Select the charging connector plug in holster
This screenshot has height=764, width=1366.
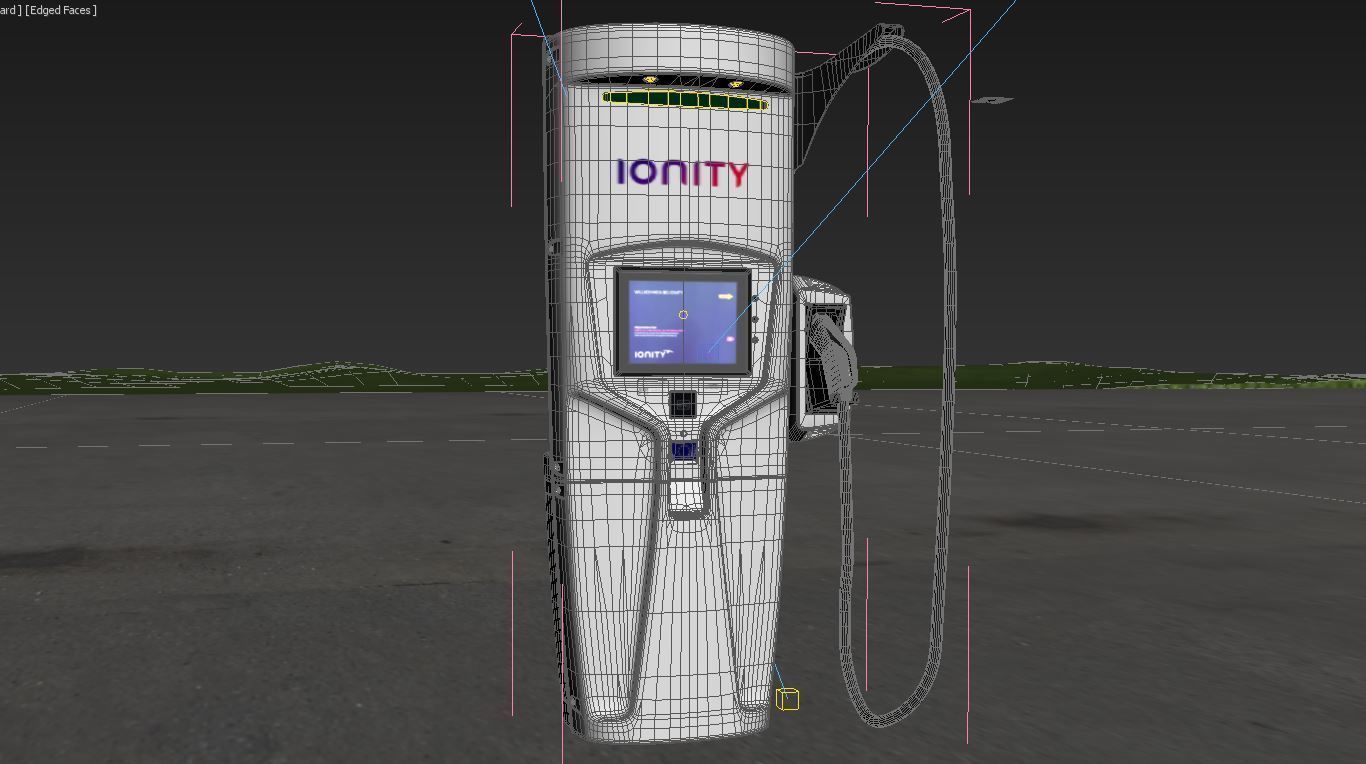click(x=832, y=360)
